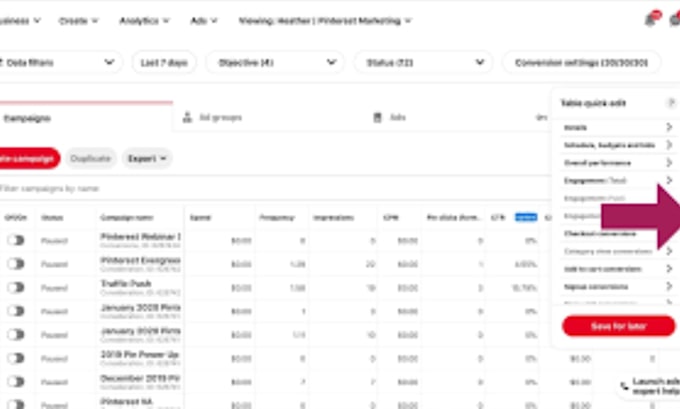Expand Category view conversions chevron
This screenshot has width=680, height=409.
(x=669, y=251)
